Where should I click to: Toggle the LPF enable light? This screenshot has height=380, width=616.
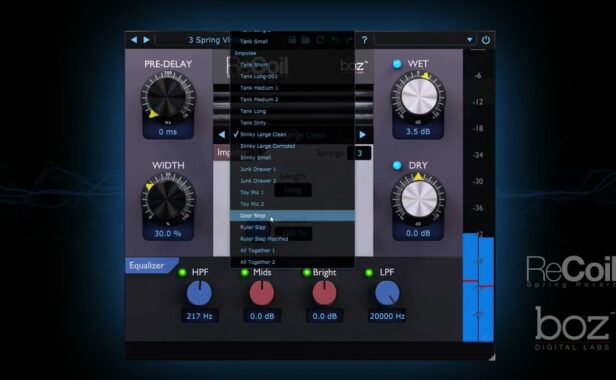coord(368,272)
